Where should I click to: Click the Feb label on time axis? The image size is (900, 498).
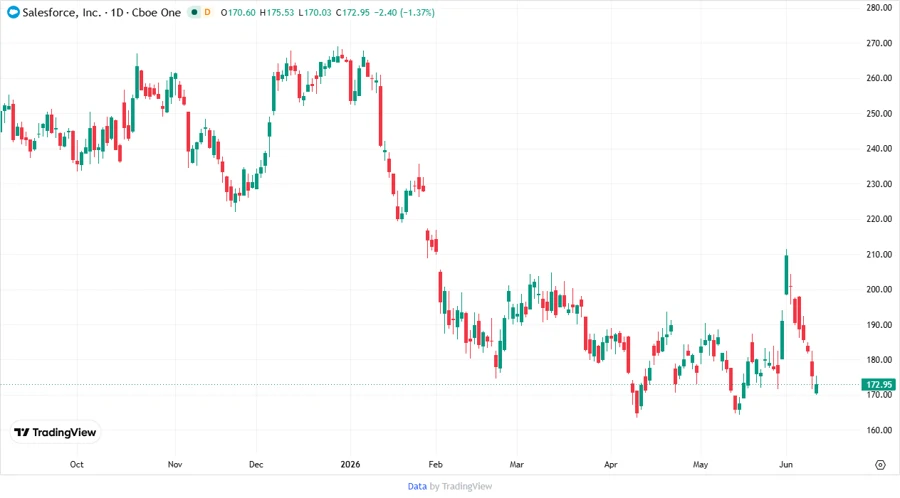click(436, 464)
